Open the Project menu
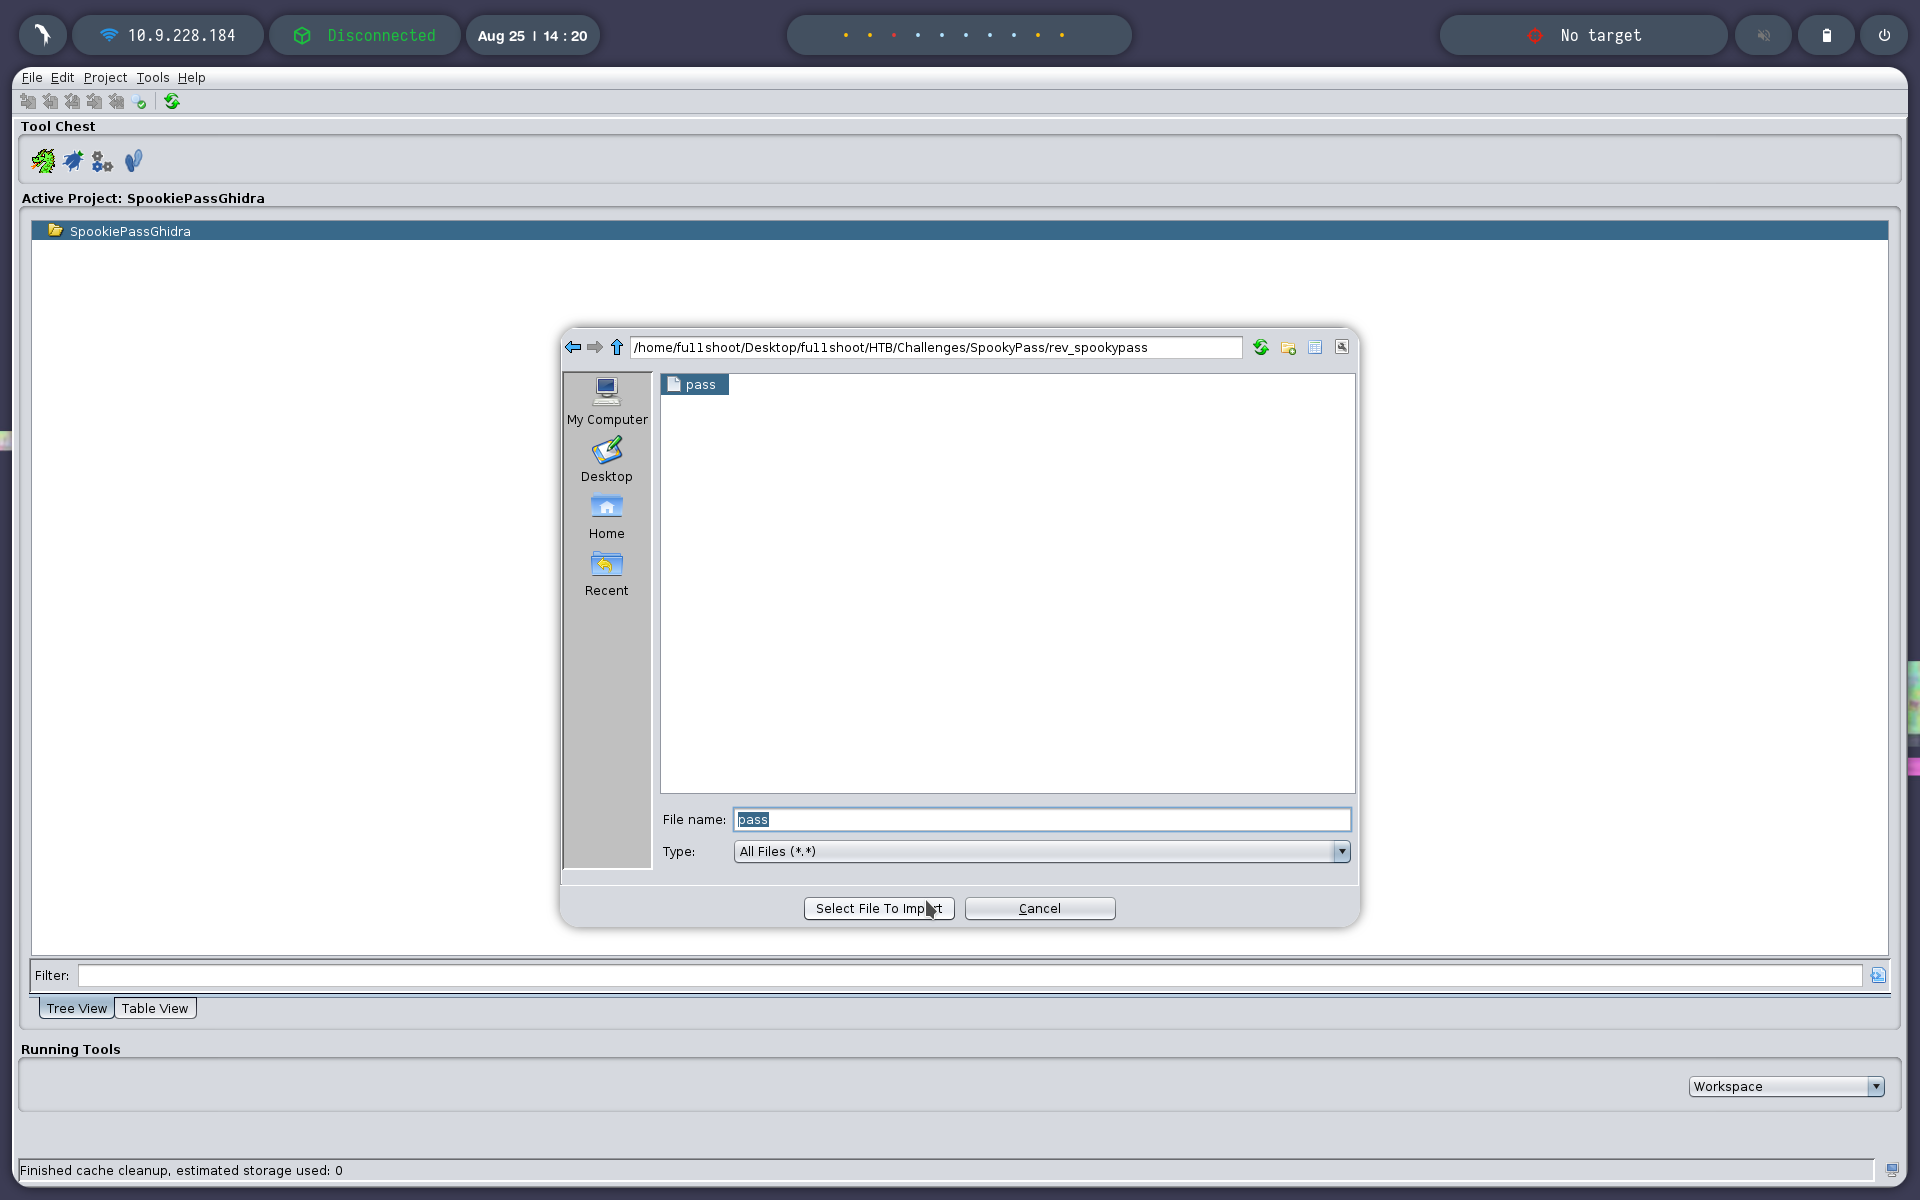Image resolution: width=1920 pixels, height=1200 pixels. tap(105, 77)
